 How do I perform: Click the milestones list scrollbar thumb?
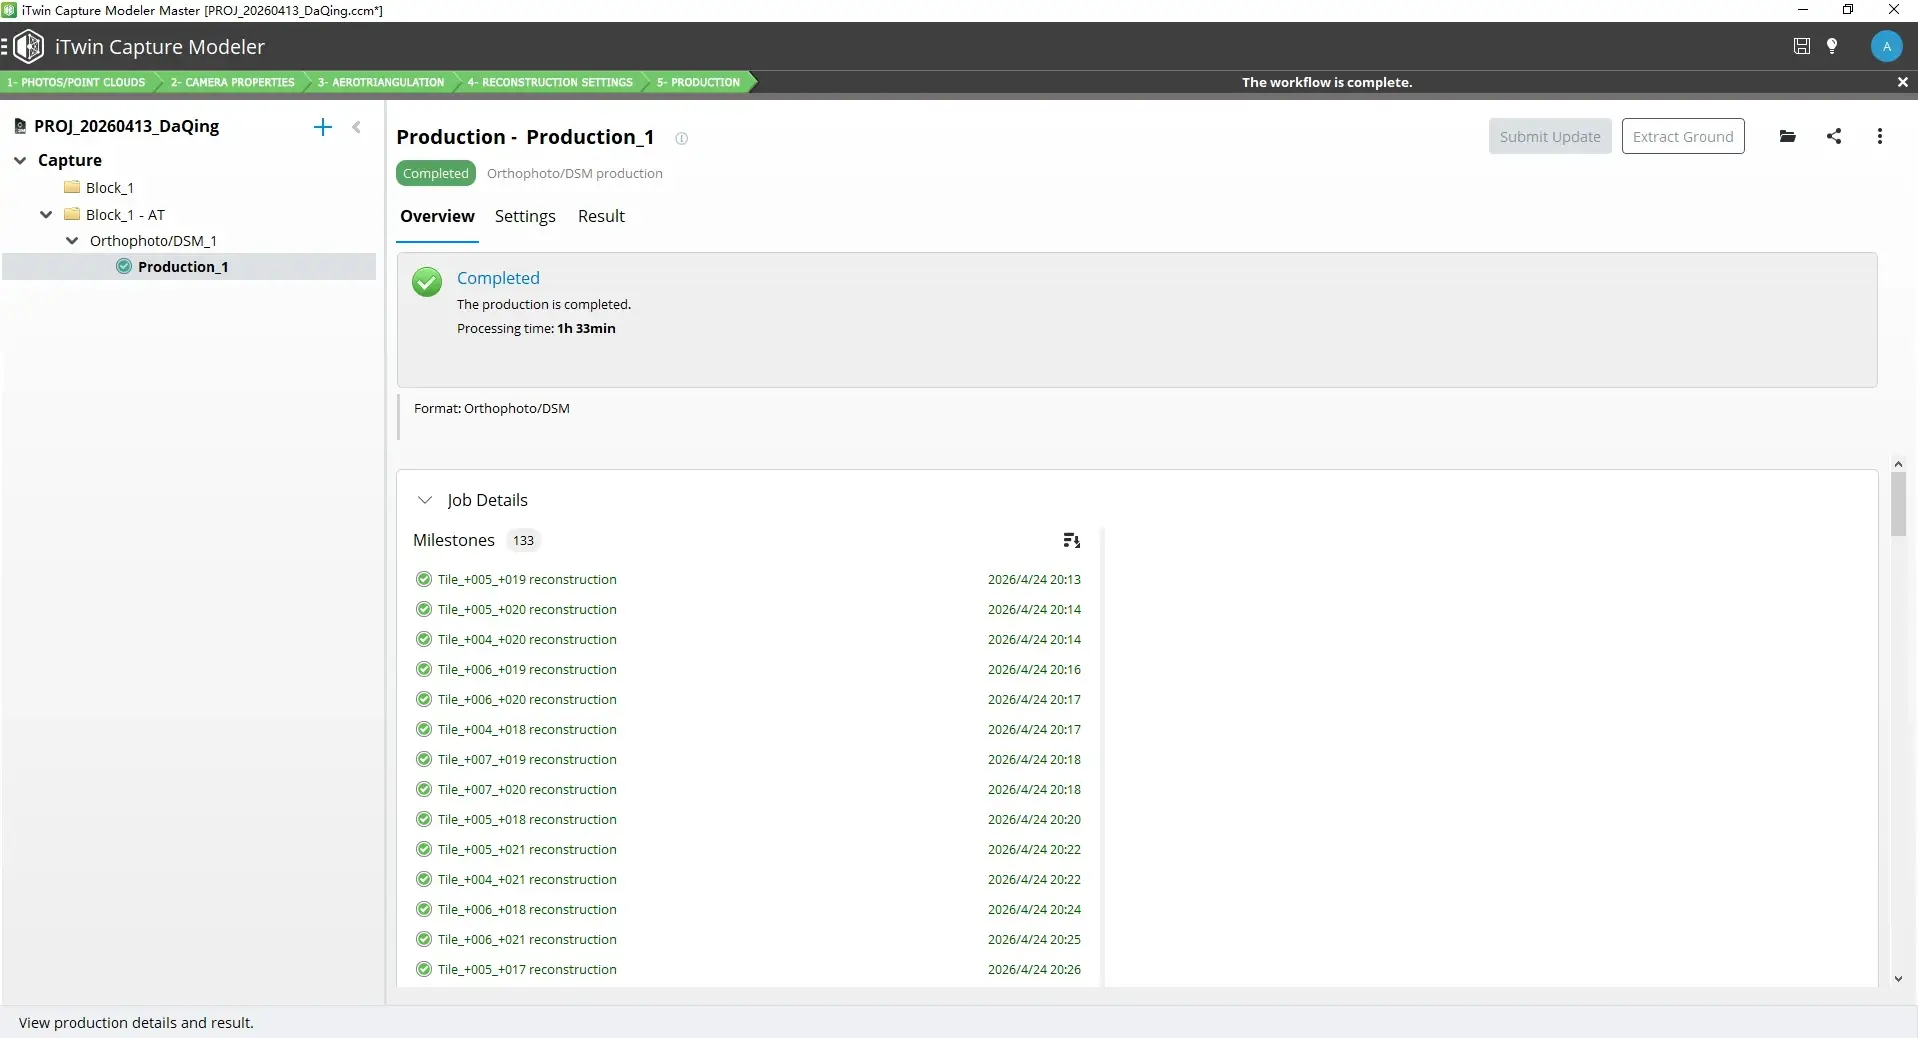pyautogui.click(x=1898, y=504)
